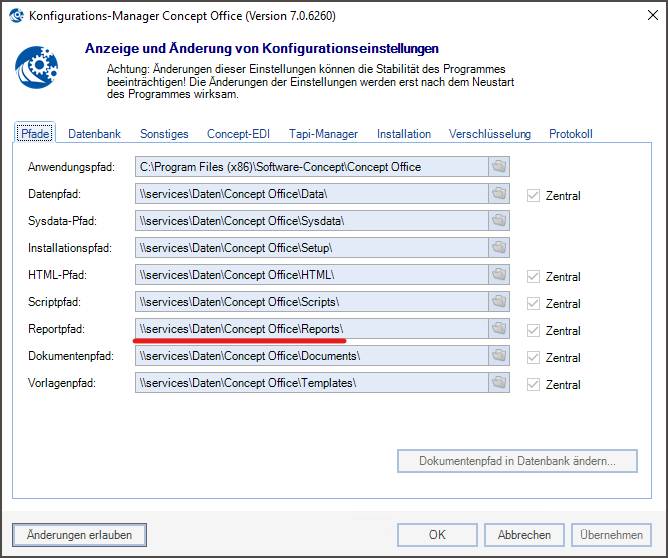Image resolution: width=668 pixels, height=558 pixels.
Task: Browse folder for Sysdata-Pfad
Action: 499,221
